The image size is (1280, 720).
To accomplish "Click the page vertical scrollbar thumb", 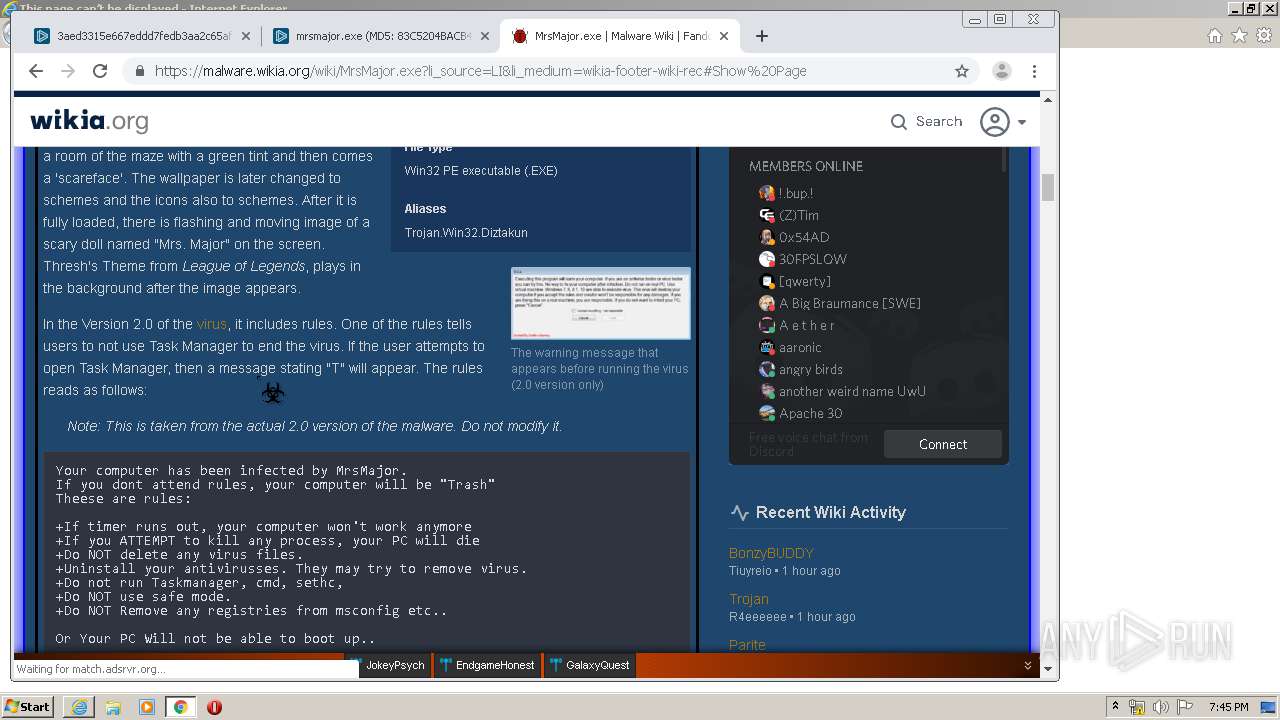I will pos(1048,187).
